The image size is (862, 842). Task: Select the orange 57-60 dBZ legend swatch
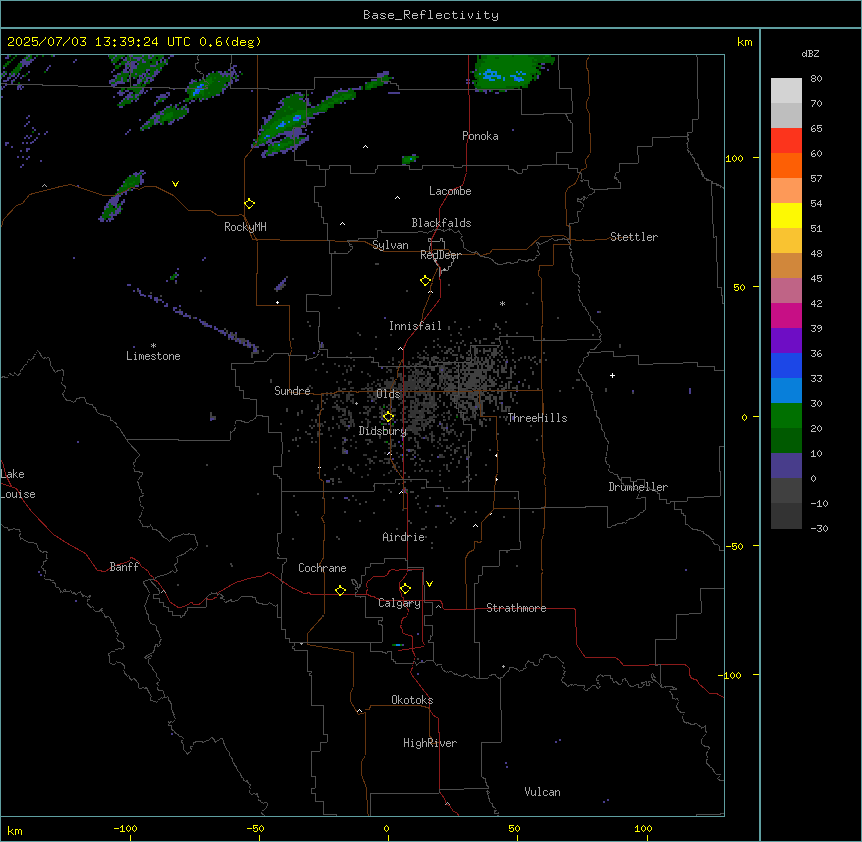tap(786, 165)
